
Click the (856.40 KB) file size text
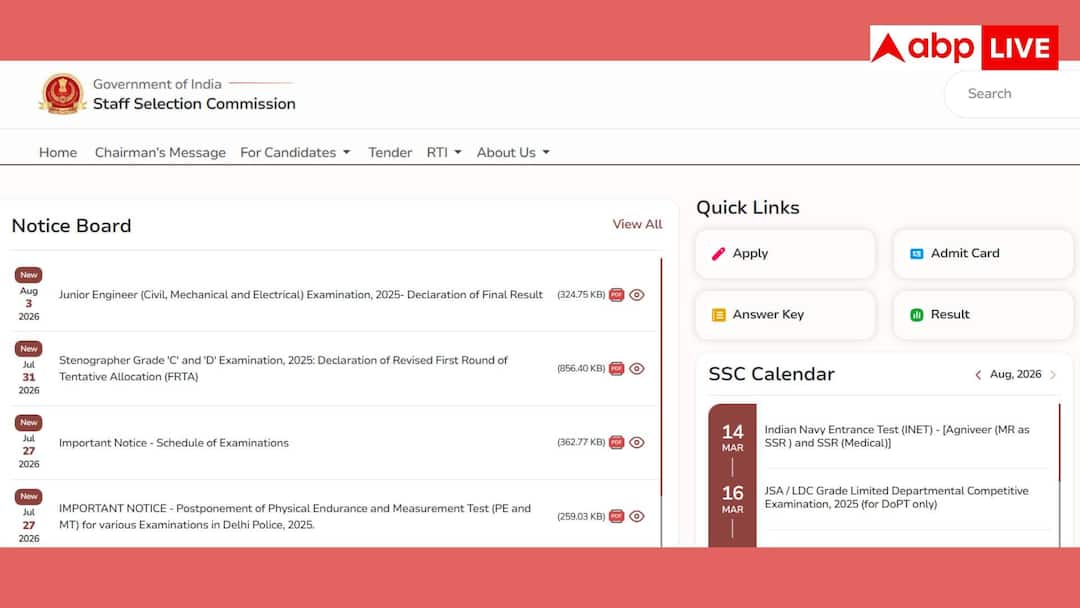(581, 368)
